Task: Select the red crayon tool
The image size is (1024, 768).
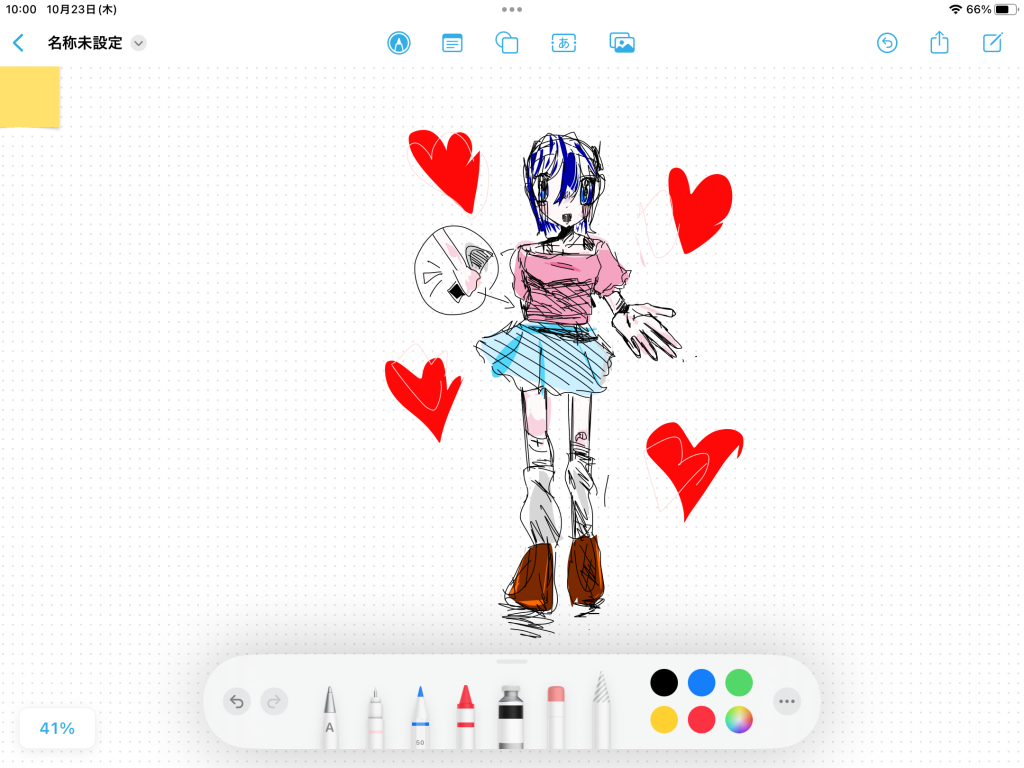Action: point(465,716)
